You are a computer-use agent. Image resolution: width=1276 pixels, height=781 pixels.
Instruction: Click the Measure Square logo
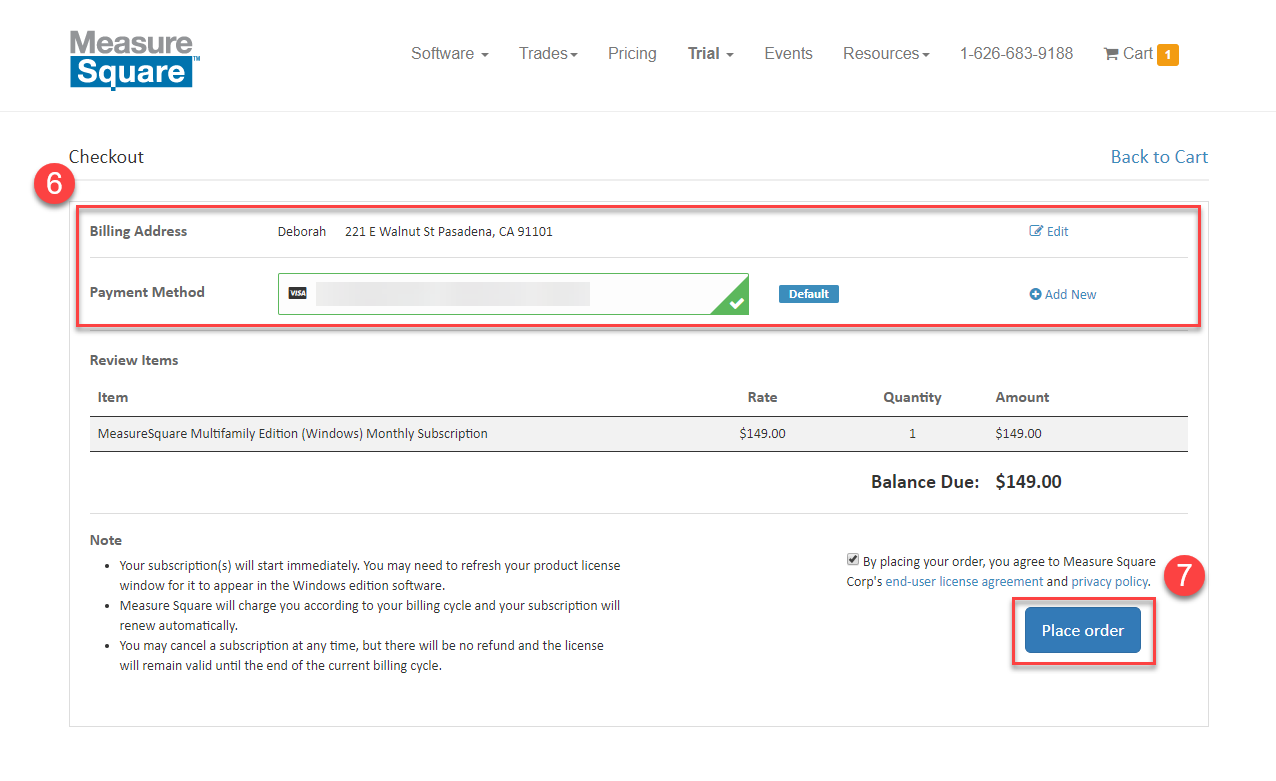pos(135,59)
